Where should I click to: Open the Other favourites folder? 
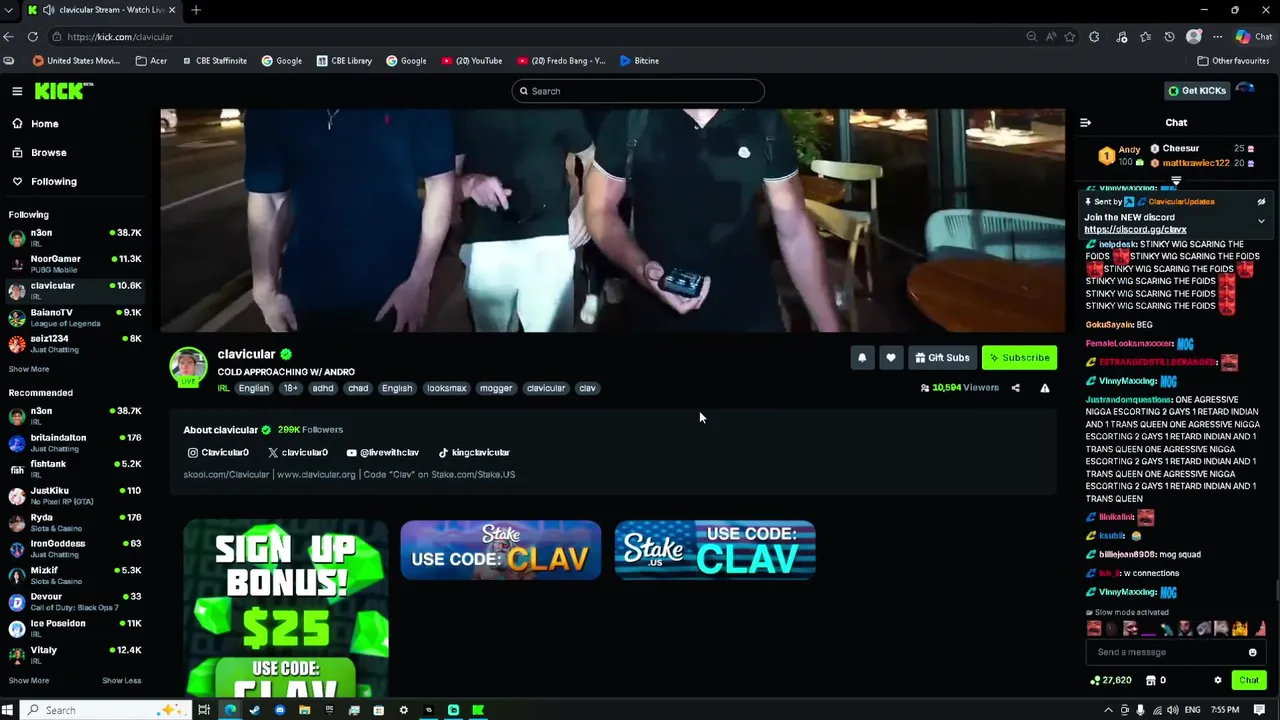point(1233,61)
